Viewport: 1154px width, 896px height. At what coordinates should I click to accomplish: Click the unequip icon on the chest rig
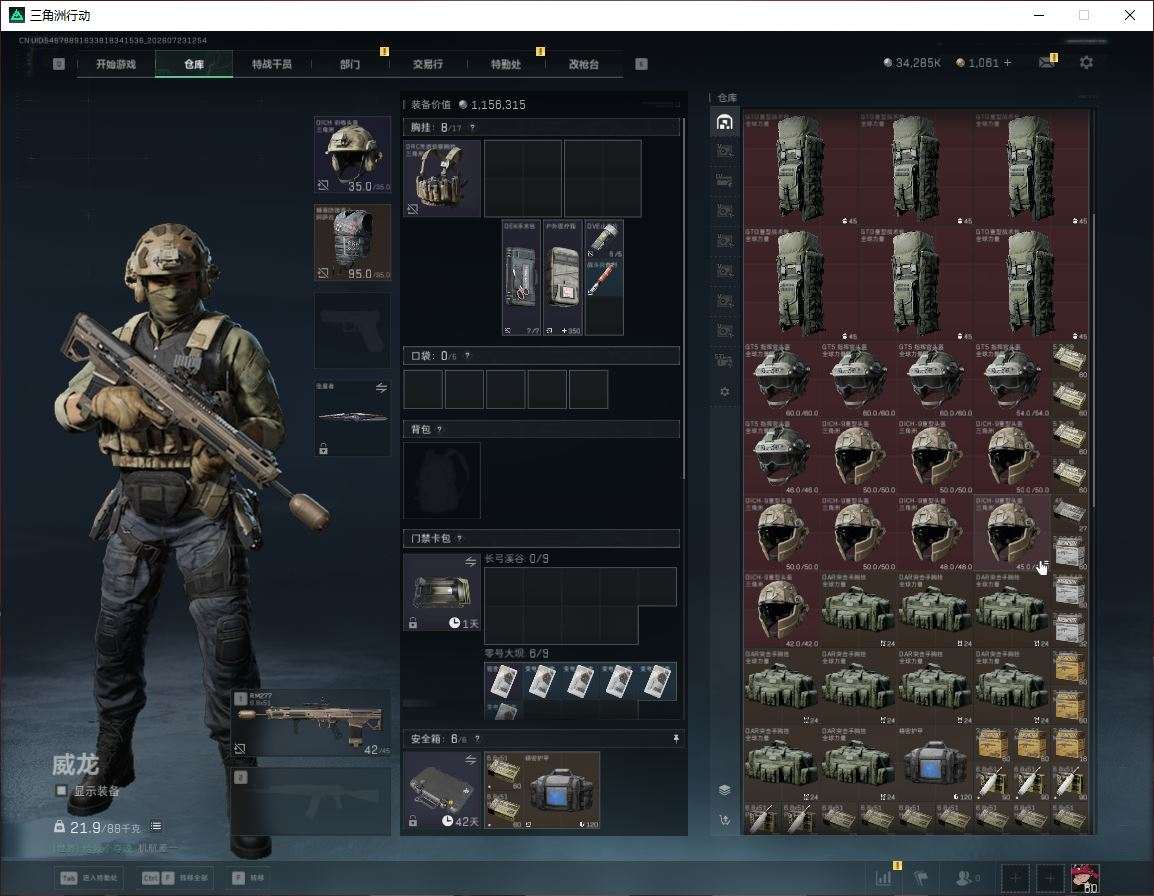(x=413, y=209)
